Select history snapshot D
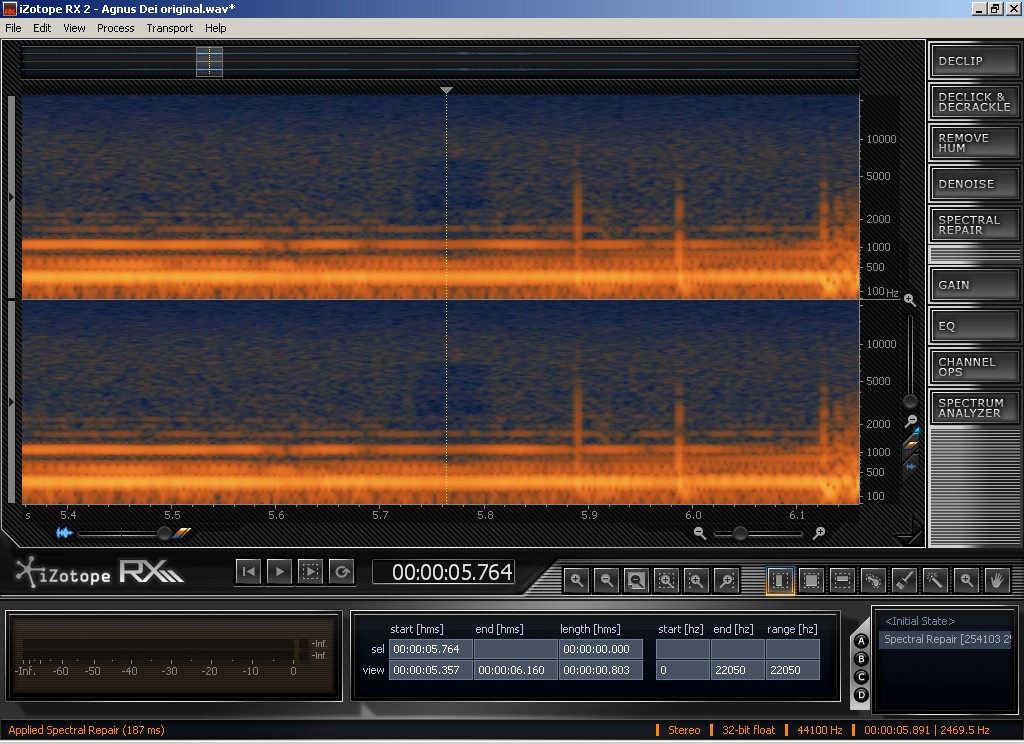Screen dimensions: 1024x744 point(861,695)
